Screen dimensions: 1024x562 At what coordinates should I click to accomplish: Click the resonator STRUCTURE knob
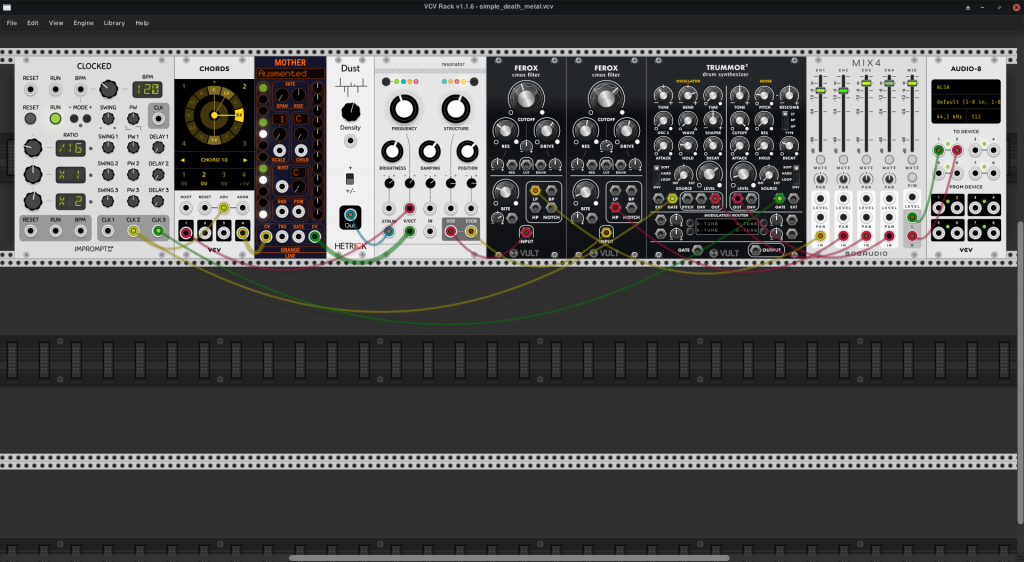pyautogui.click(x=456, y=109)
